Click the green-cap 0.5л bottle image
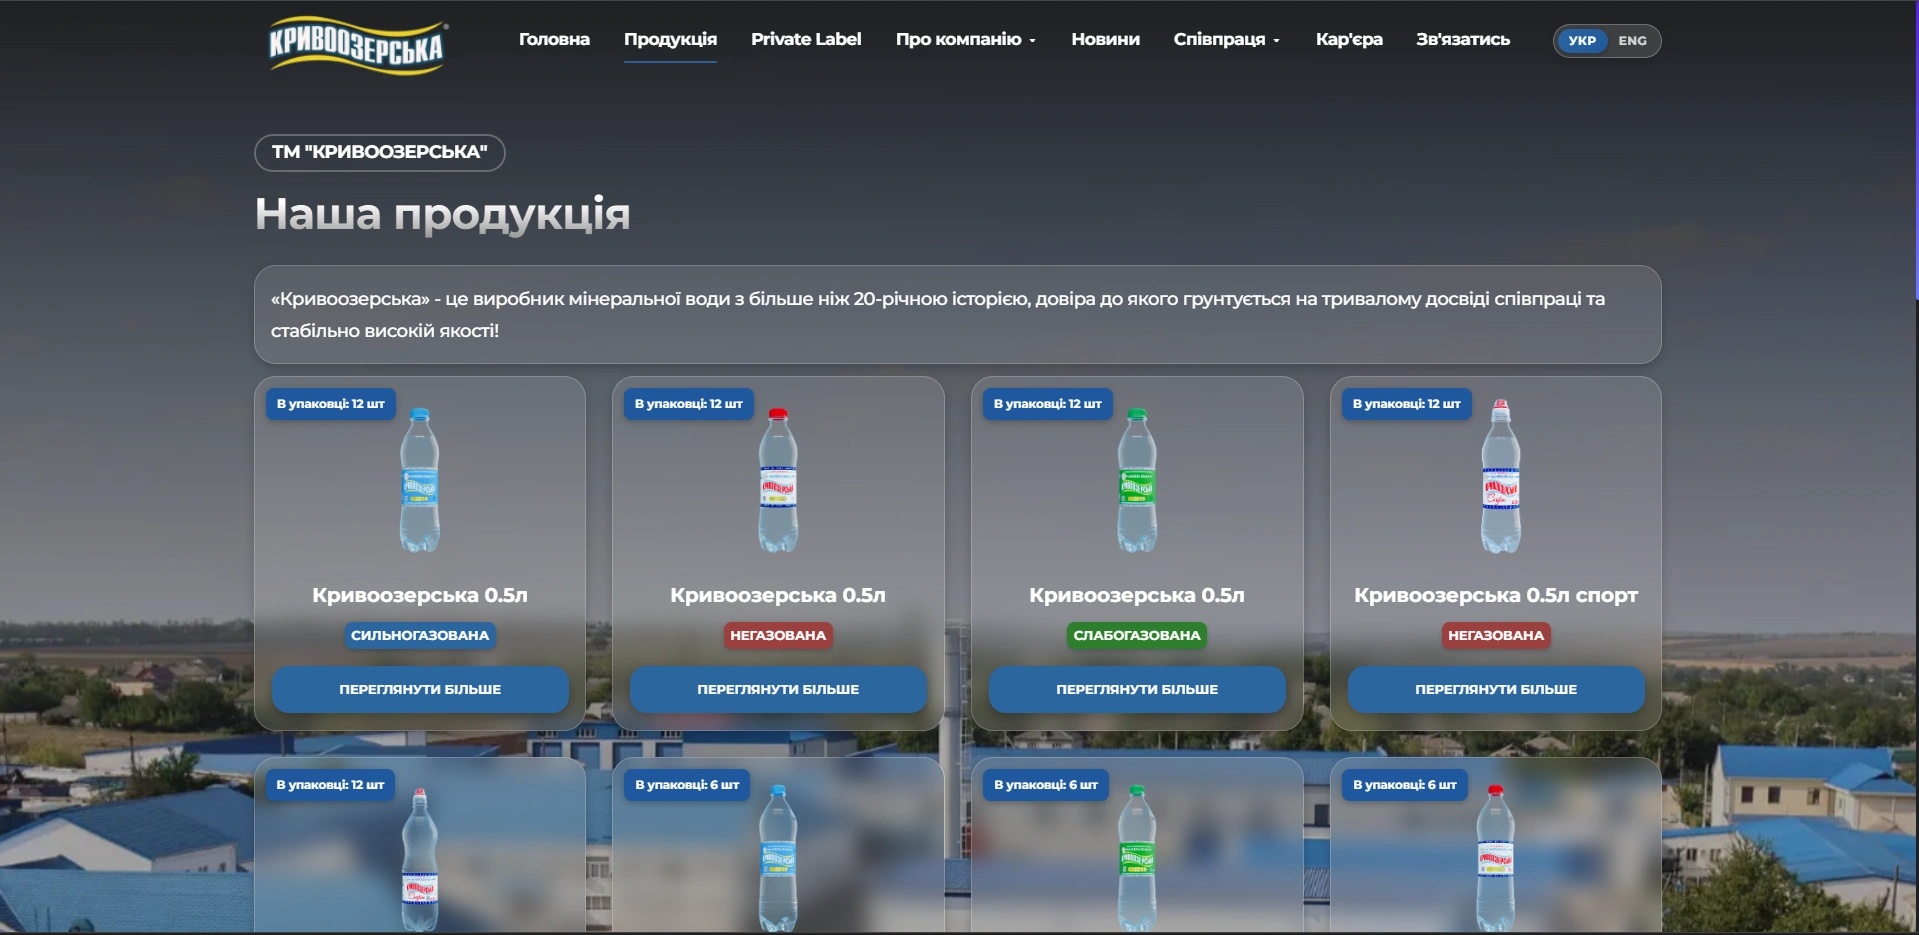1919x935 pixels. click(x=1137, y=480)
